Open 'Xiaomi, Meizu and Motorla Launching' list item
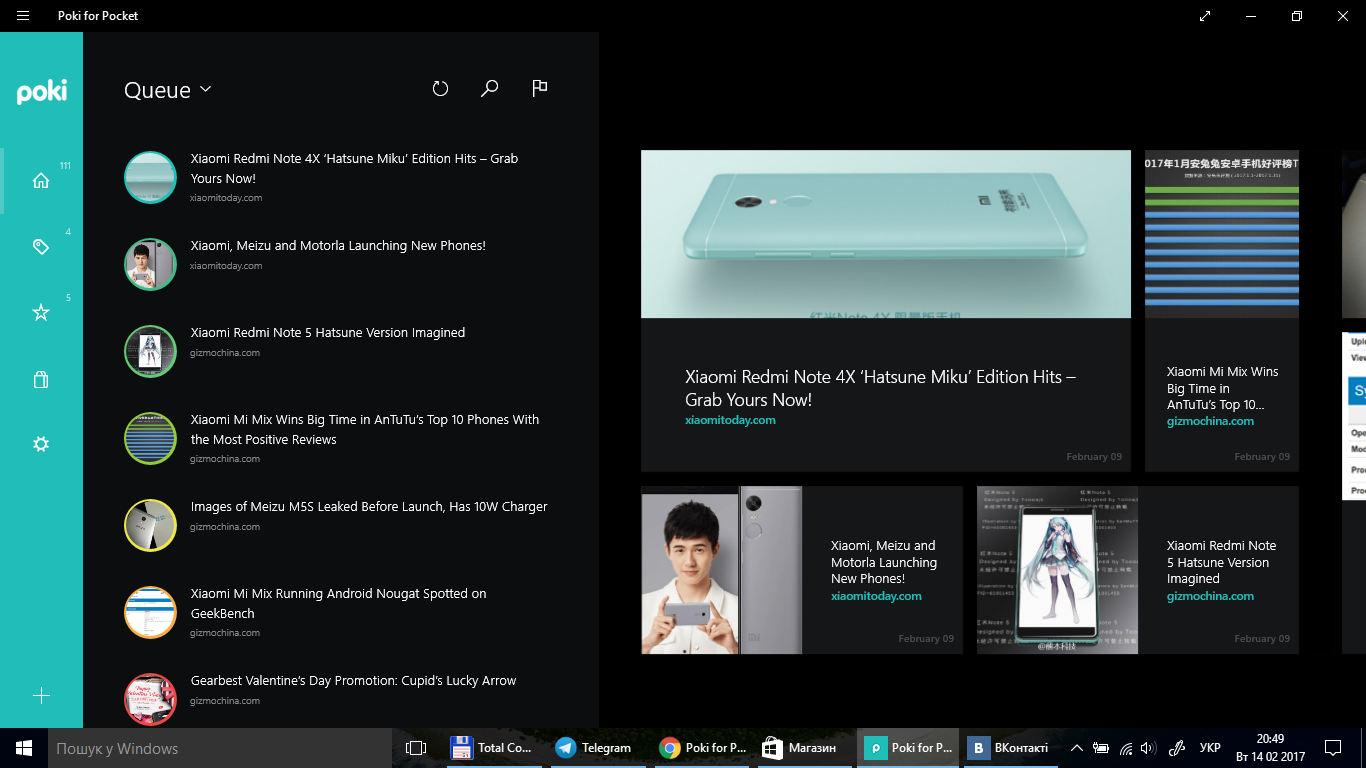The image size is (1366, 768). click(340, 264)
